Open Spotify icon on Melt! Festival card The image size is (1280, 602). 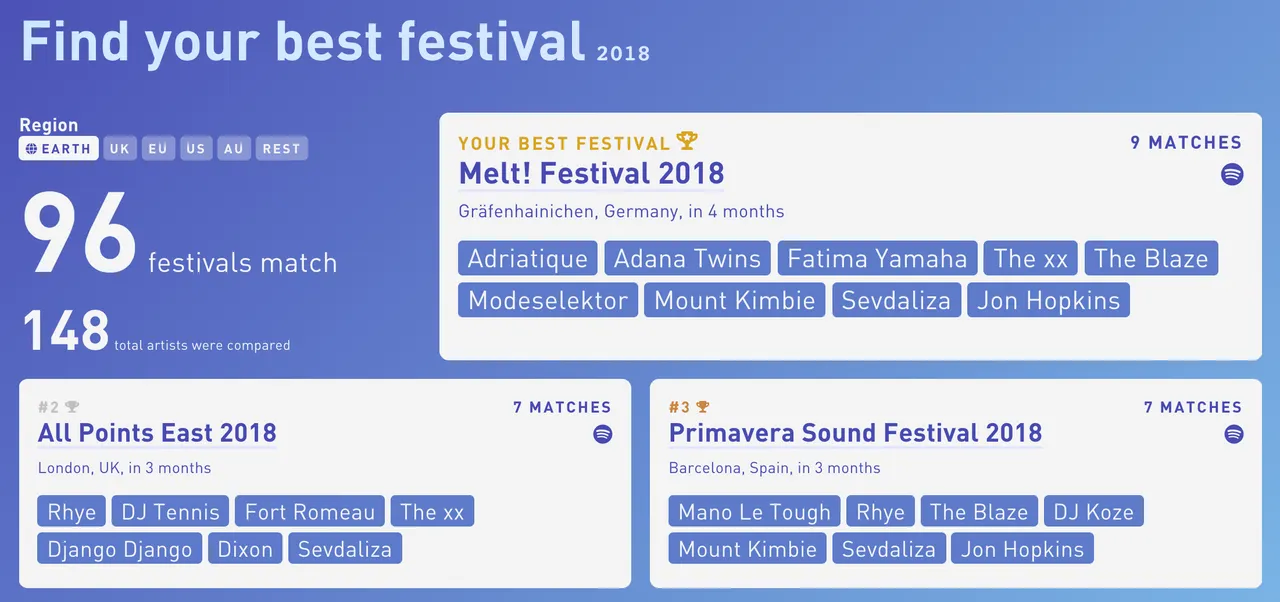pyautogui.click(x=1232, y=174)
